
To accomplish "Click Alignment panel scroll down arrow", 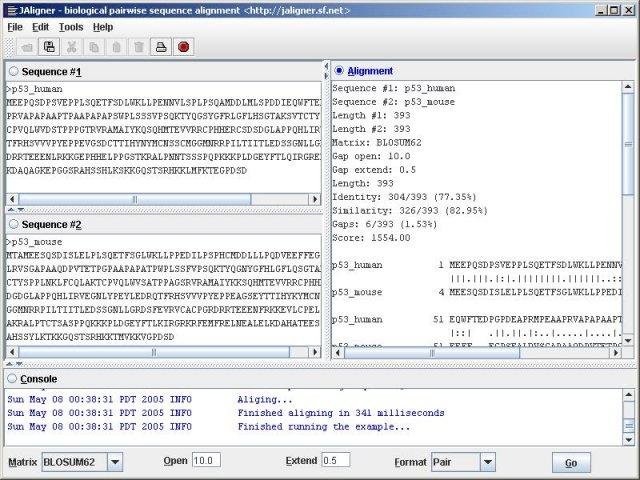I will (x=628, y=341).
